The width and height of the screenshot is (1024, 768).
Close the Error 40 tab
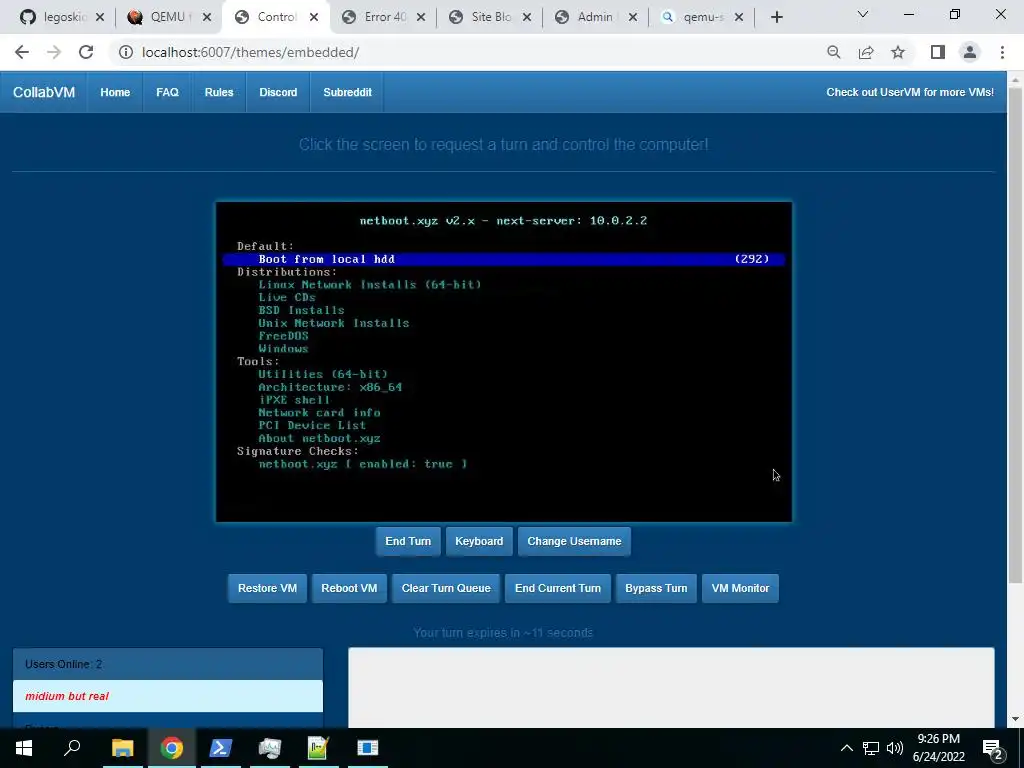tap(421, 17)
